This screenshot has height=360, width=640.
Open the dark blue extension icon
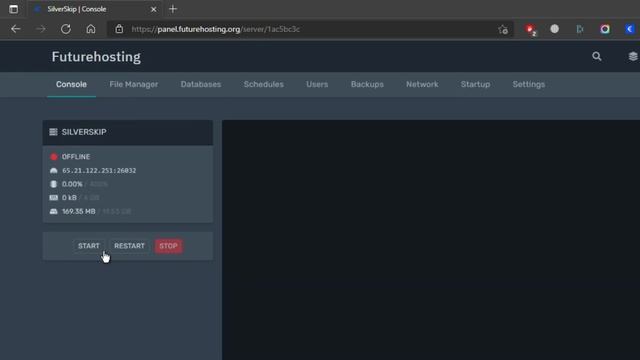point(580,29)
